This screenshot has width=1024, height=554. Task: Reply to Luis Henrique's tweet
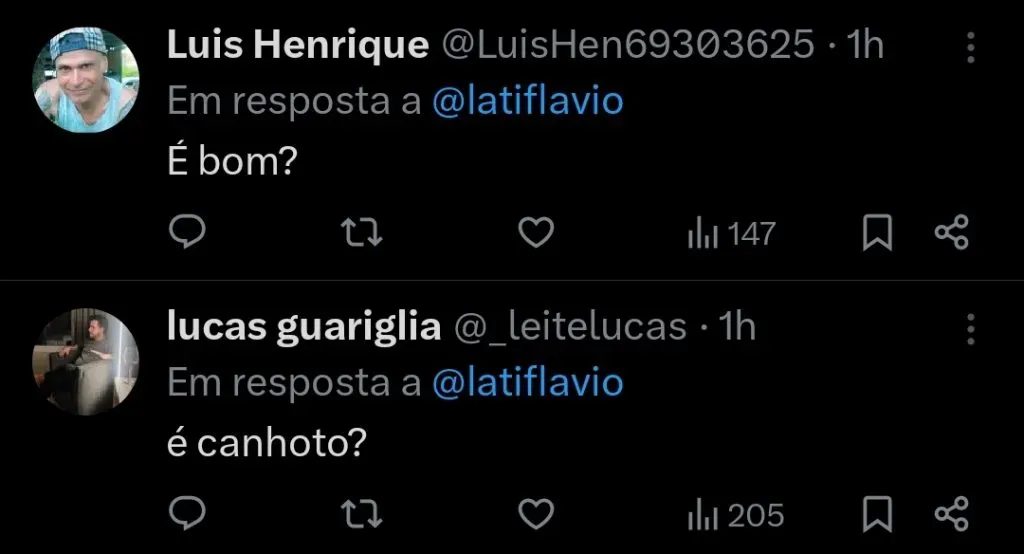pos(186,233)
